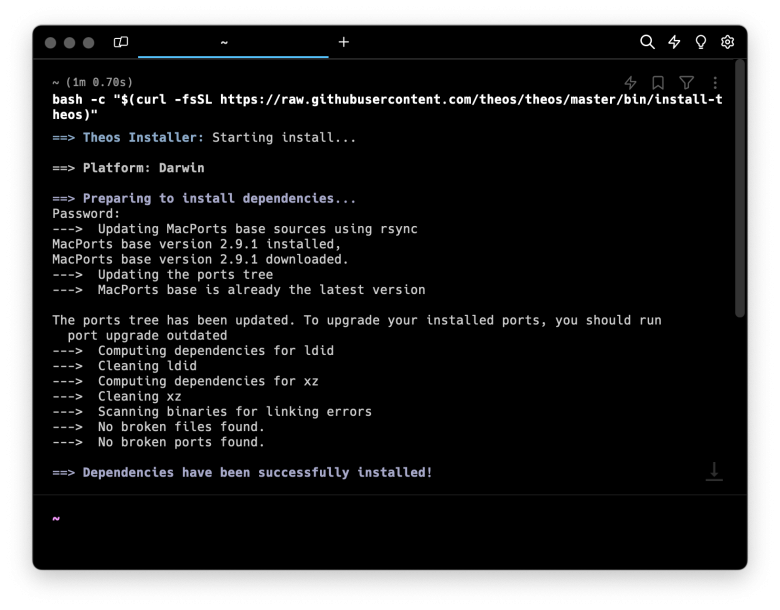Click 'Preparing to install dependencies...' line
This screenshot has width=780, height=610.
(x=204, y=199)
